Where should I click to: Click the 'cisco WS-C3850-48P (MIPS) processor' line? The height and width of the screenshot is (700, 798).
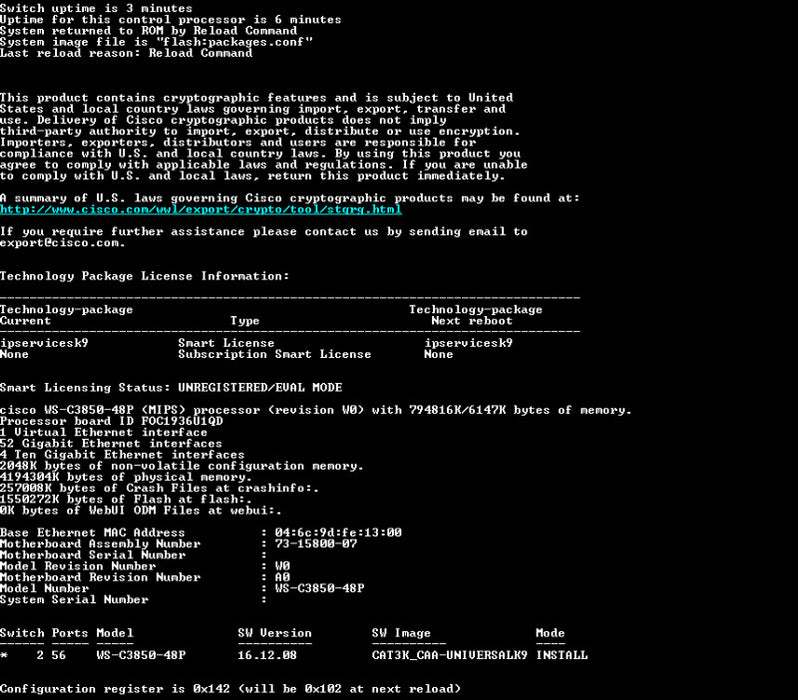tap(316, 410)
